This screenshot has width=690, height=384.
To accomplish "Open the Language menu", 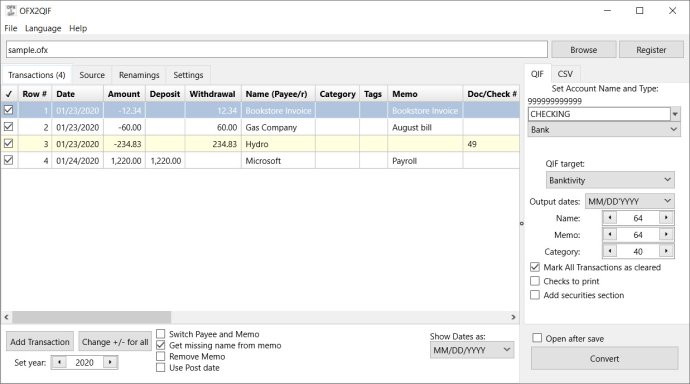I will (x=43, y=28).
